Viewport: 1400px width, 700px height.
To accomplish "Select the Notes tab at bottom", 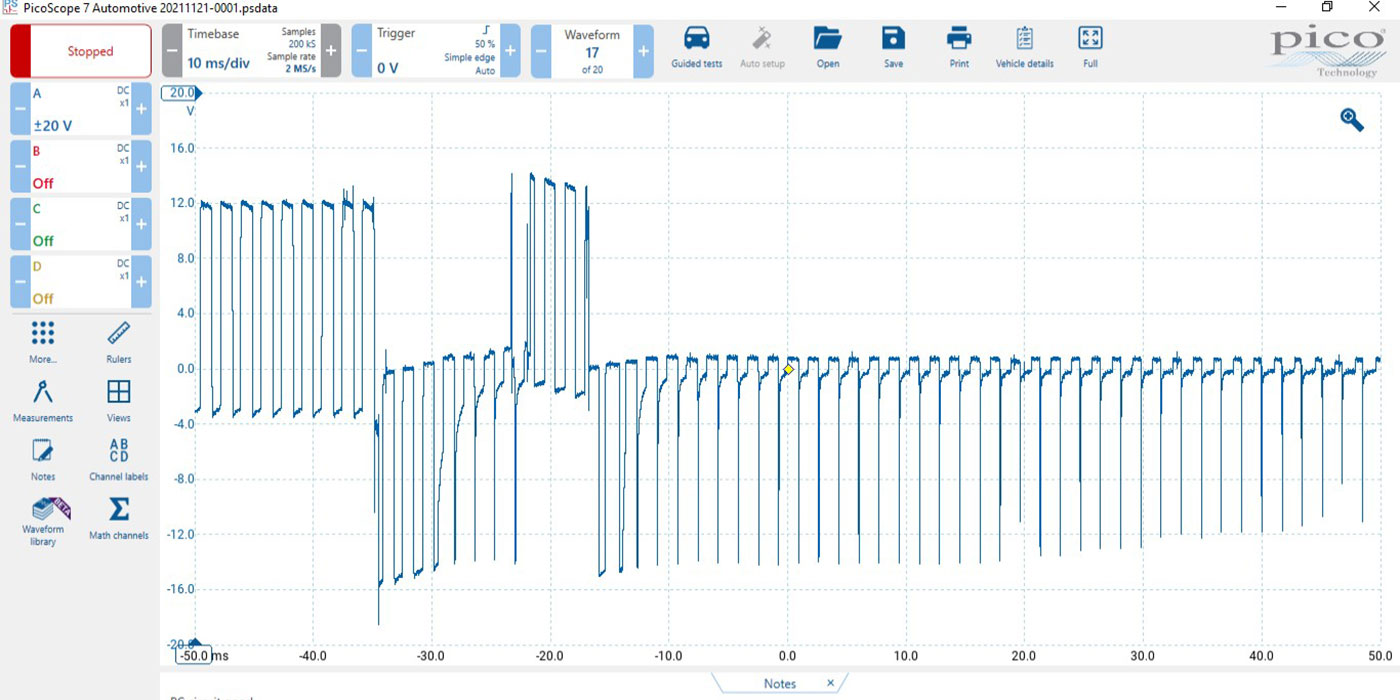I will (x=779, y=684).
